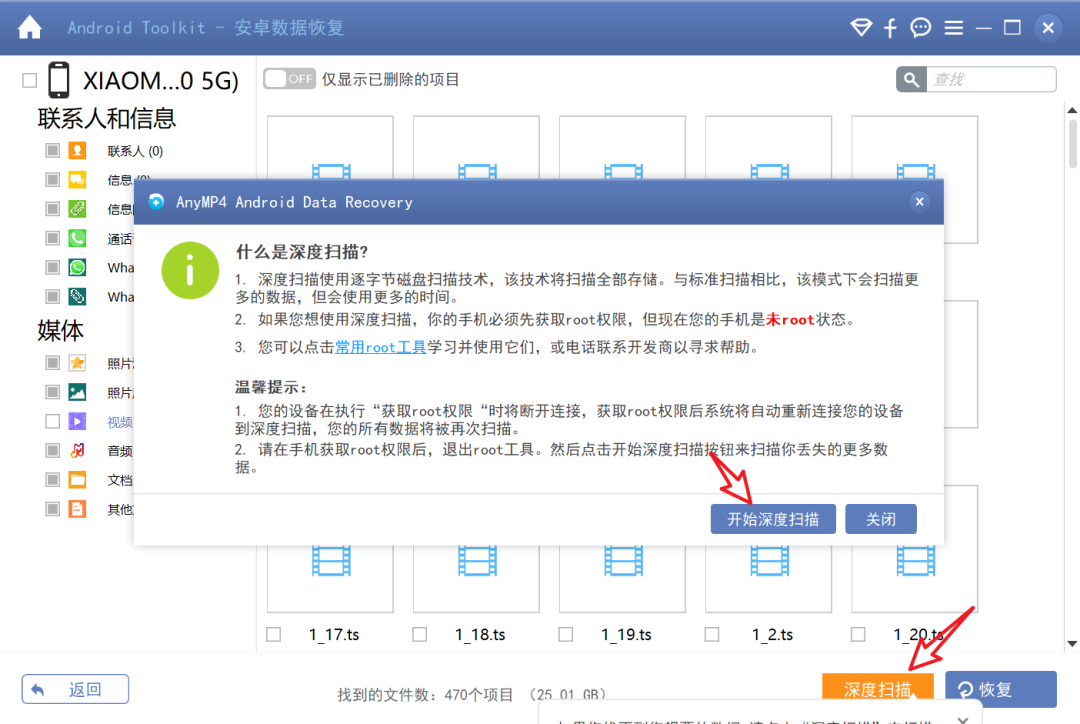Screen dimensions: 1080x724
Task: Click the WhatsApp attachments icon
Action: 77,296
